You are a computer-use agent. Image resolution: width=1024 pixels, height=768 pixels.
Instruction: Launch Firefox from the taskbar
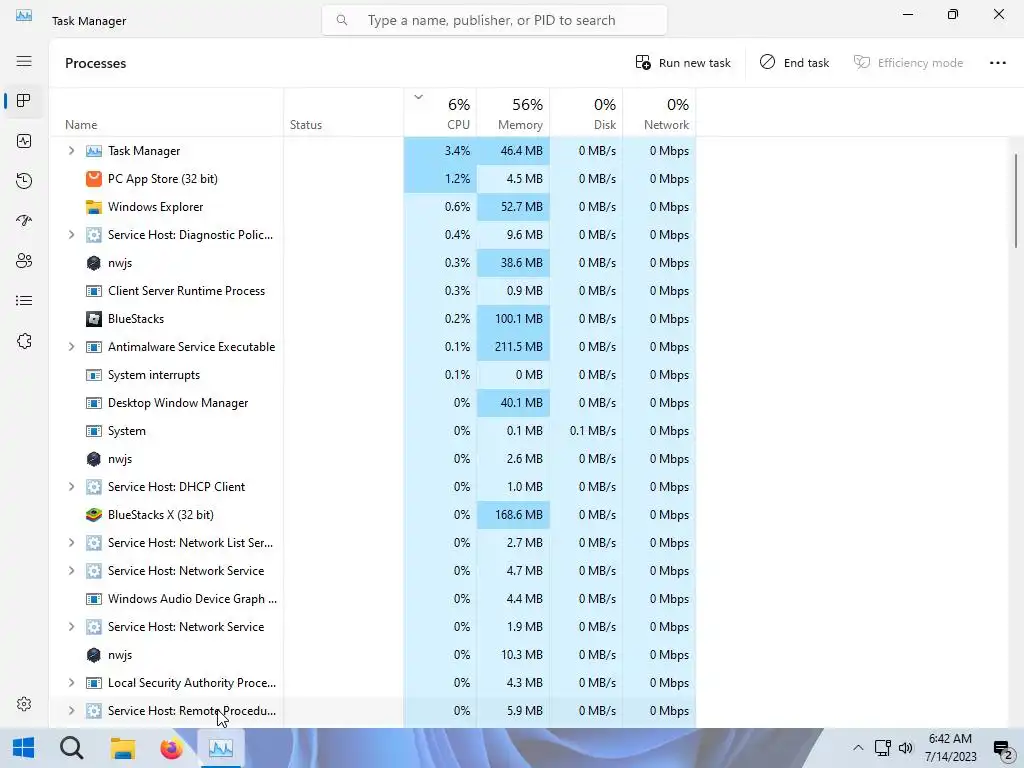171,748
